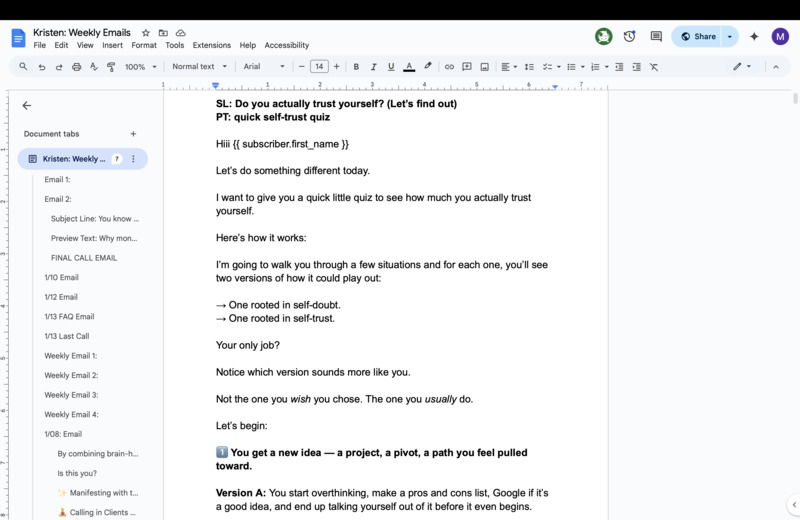Click the move-to-folder icon by the title
Image resolution: width=800 pixels, height=520 pixels.
163,33
